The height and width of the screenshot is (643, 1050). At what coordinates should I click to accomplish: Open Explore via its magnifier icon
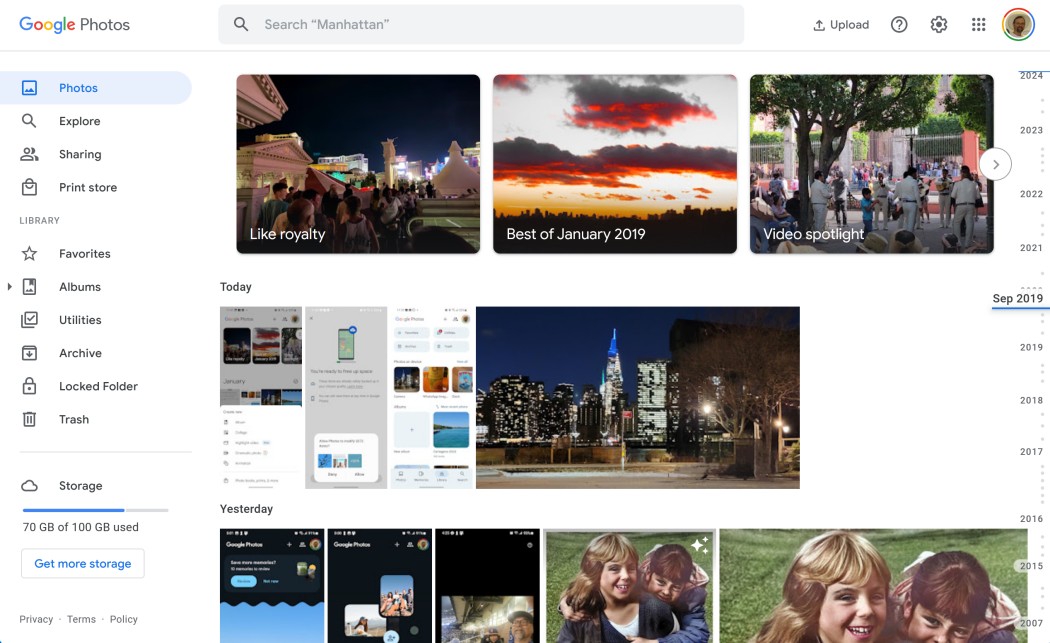(x=29, y=121)
